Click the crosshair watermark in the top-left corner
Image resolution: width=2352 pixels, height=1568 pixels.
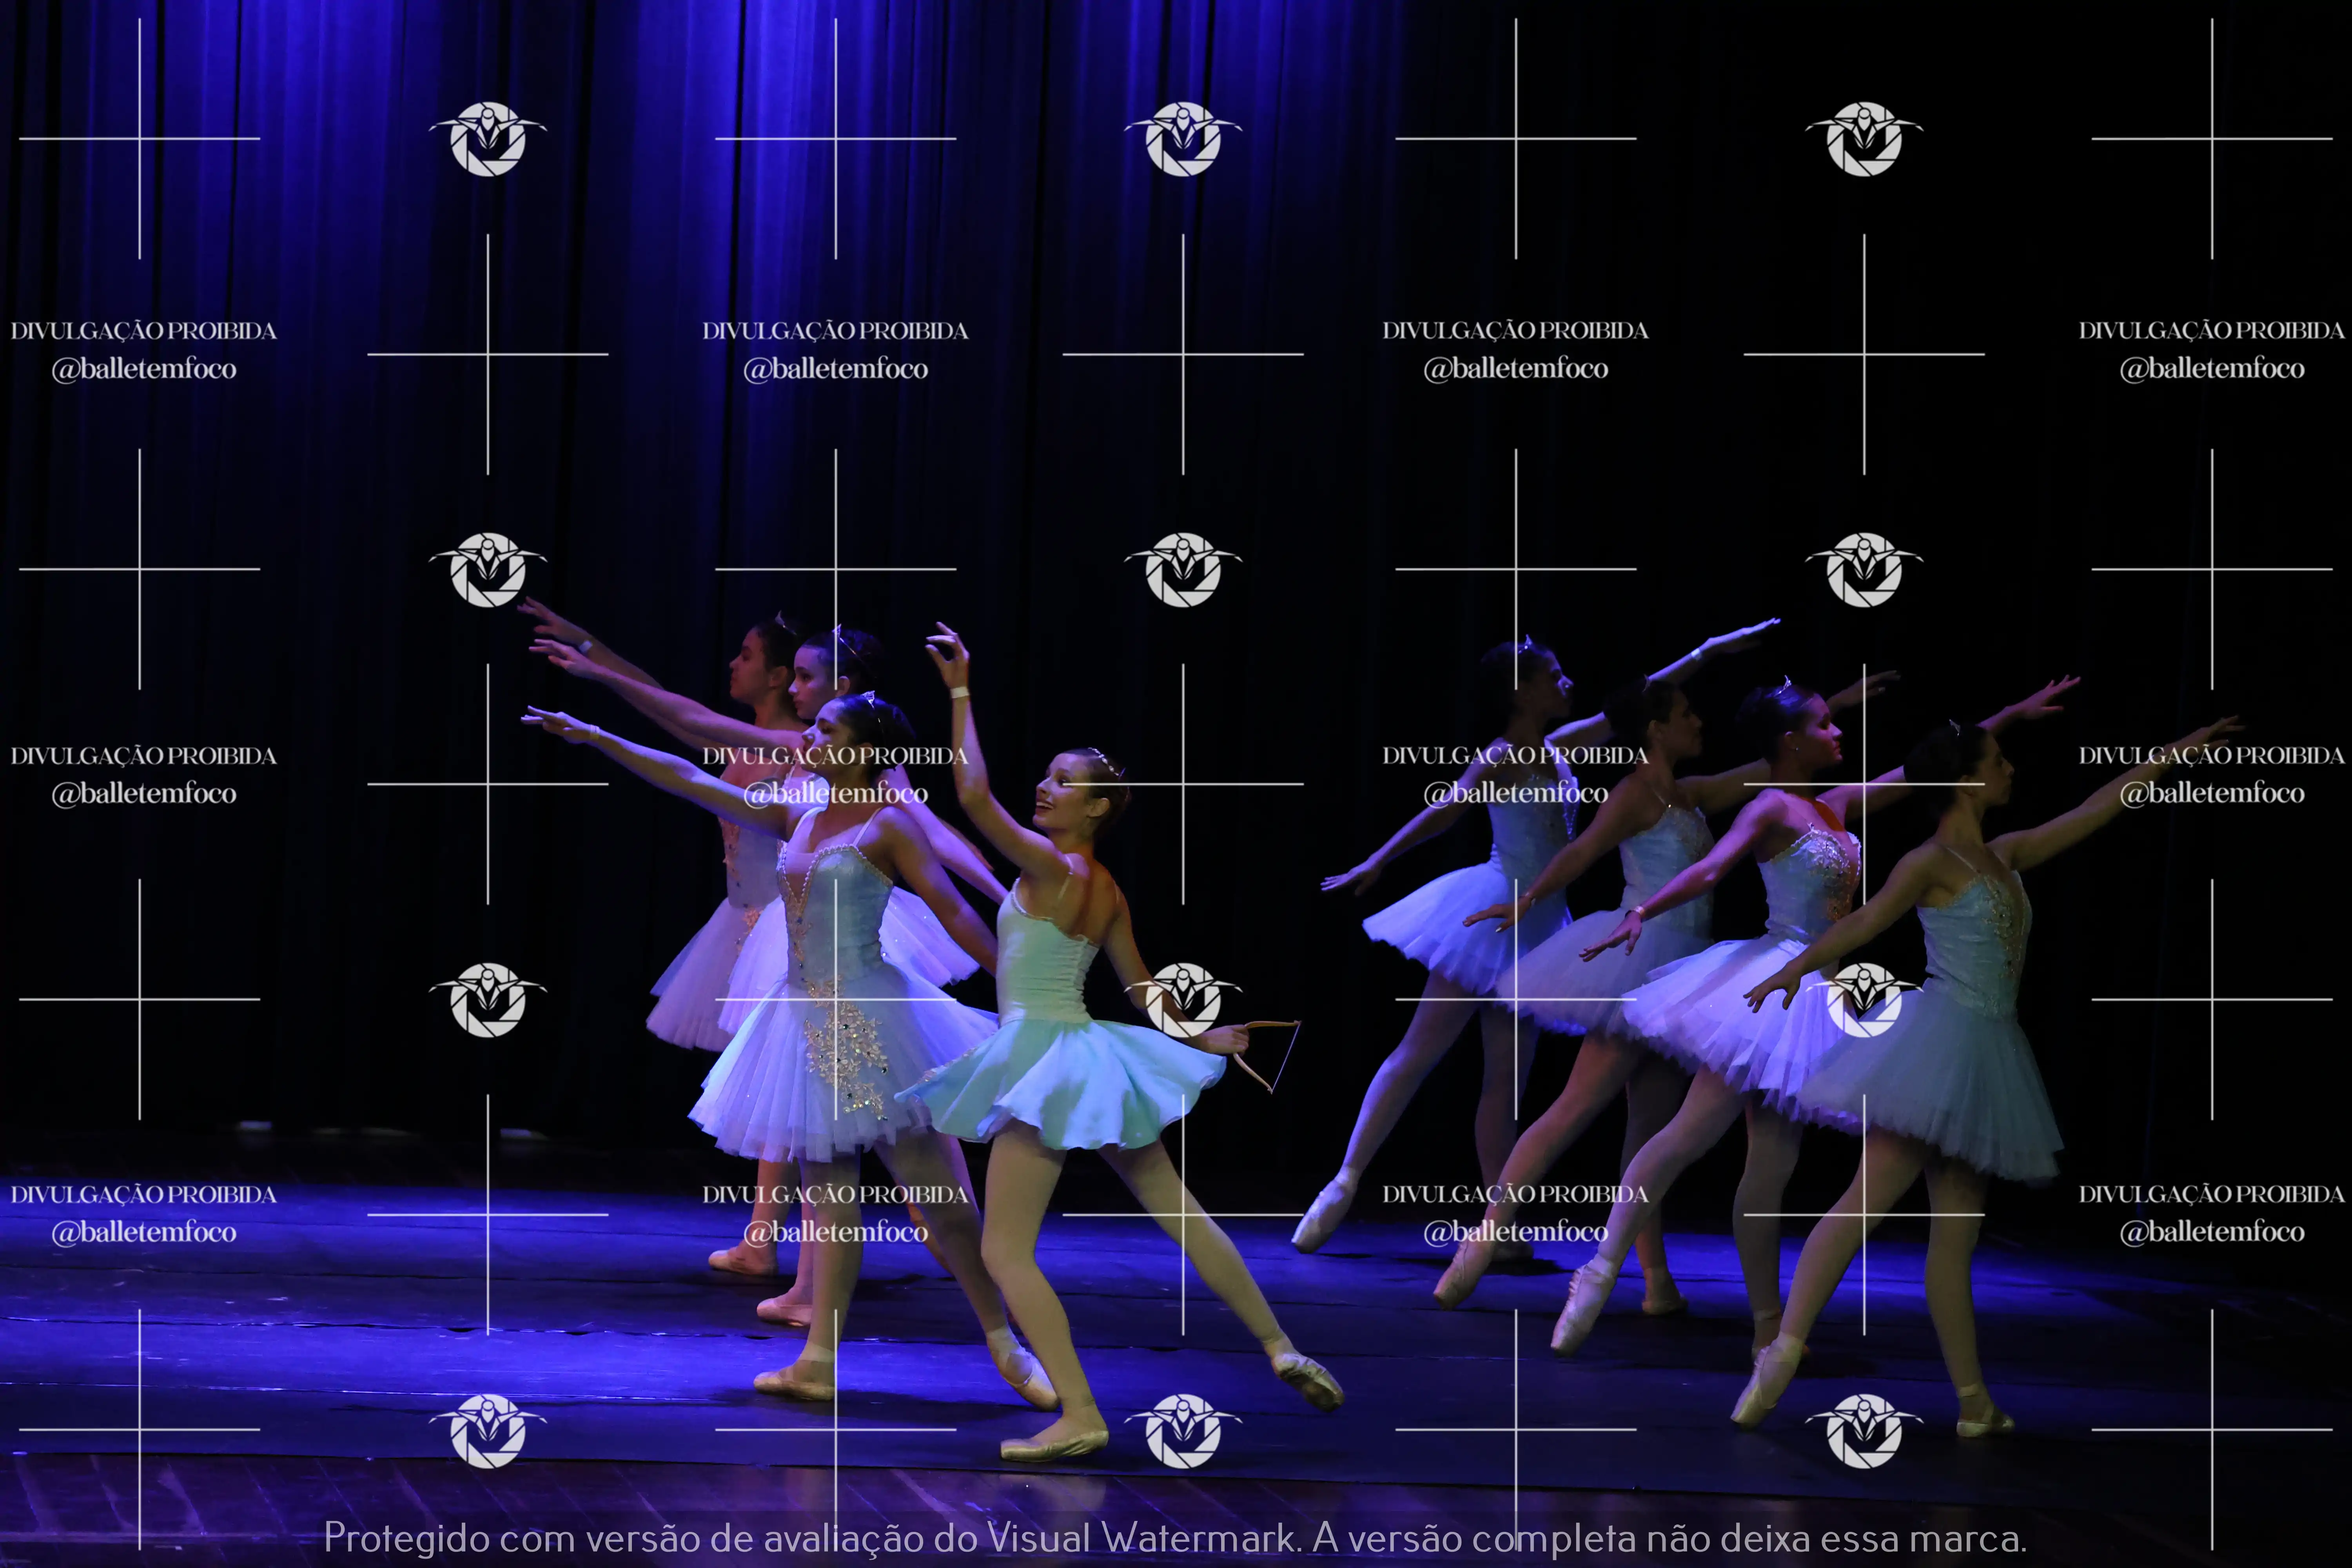139,139
